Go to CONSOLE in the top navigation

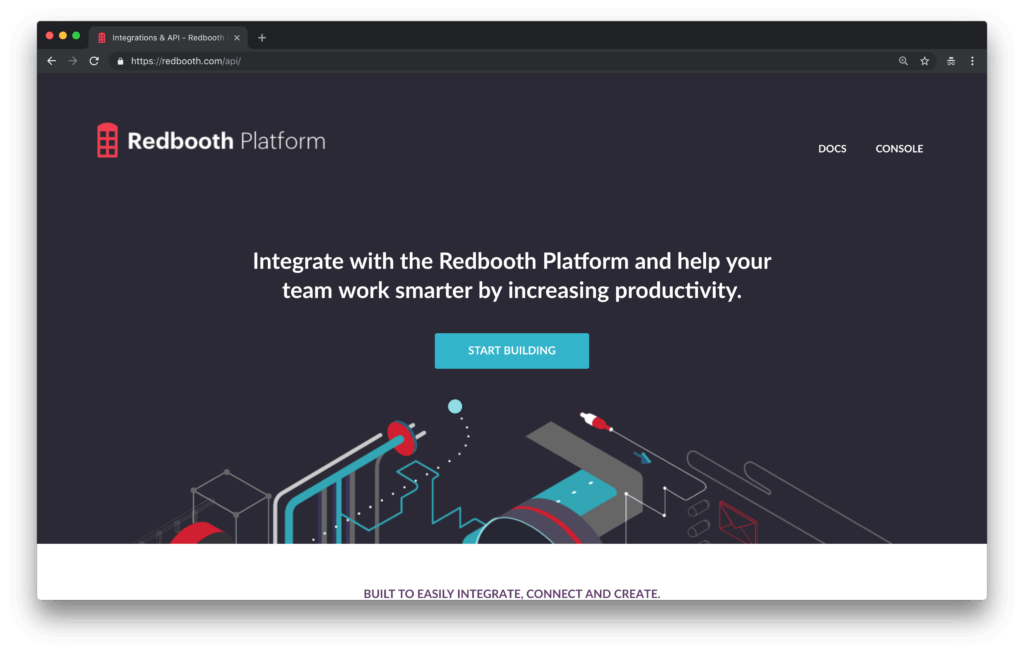point(899,149)
